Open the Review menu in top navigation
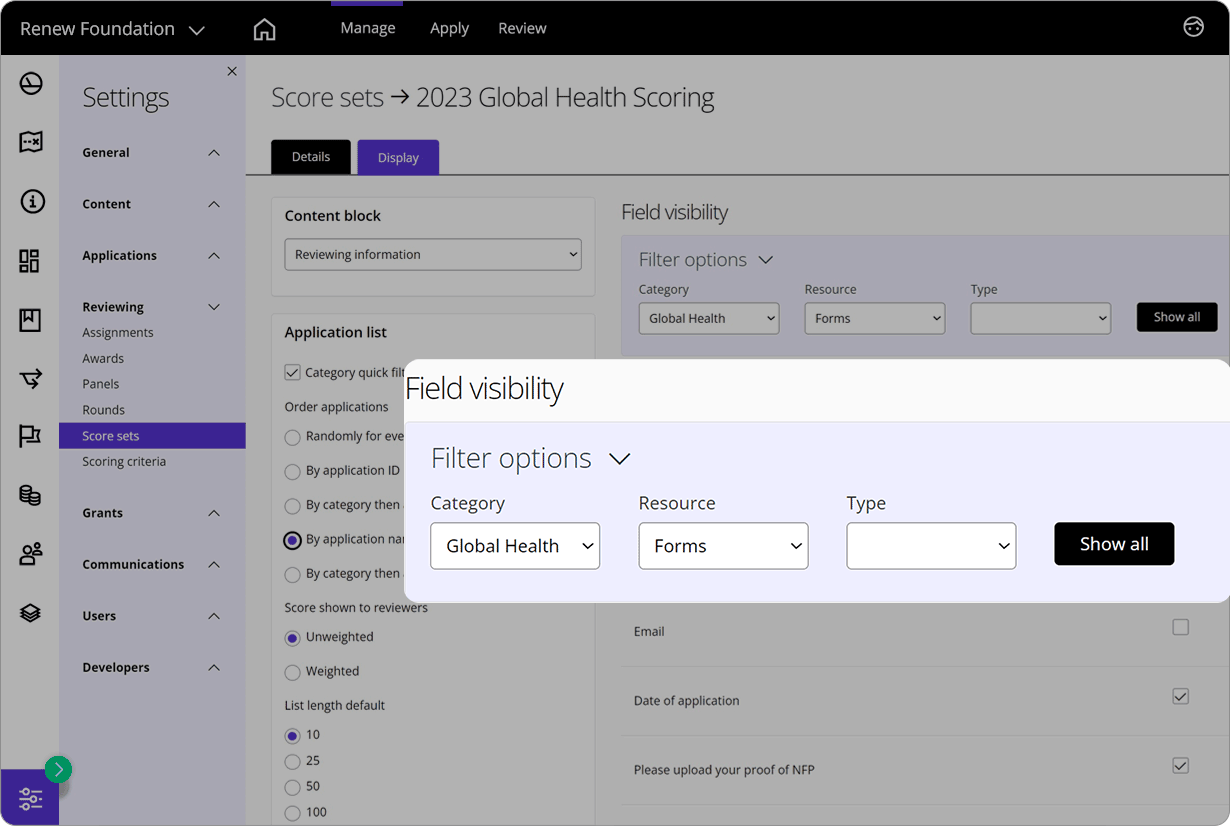 522,28
